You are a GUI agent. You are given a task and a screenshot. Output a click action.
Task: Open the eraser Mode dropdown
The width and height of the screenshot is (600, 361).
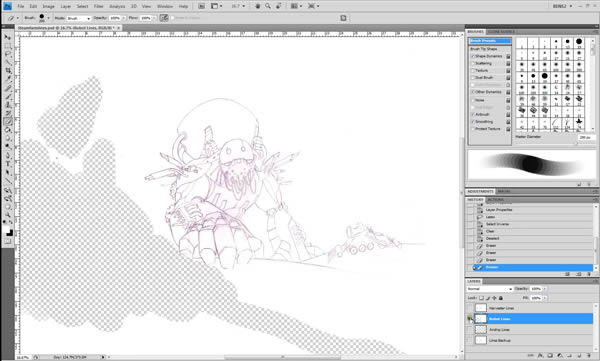(x=79, y=18)
